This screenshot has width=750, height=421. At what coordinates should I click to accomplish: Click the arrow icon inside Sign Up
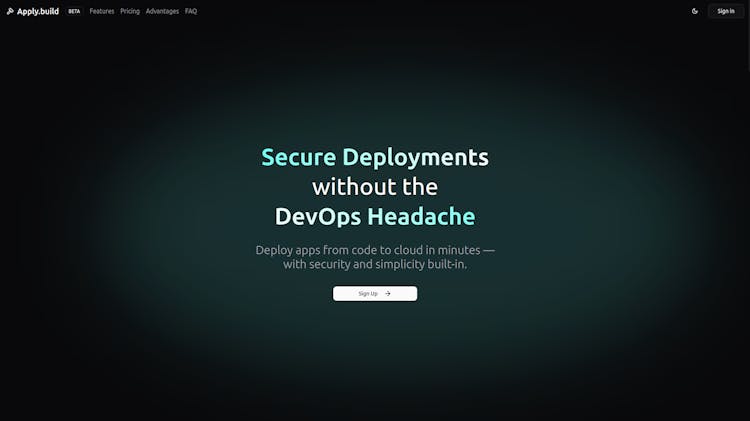pyautogui.click(x=387, y=294)
